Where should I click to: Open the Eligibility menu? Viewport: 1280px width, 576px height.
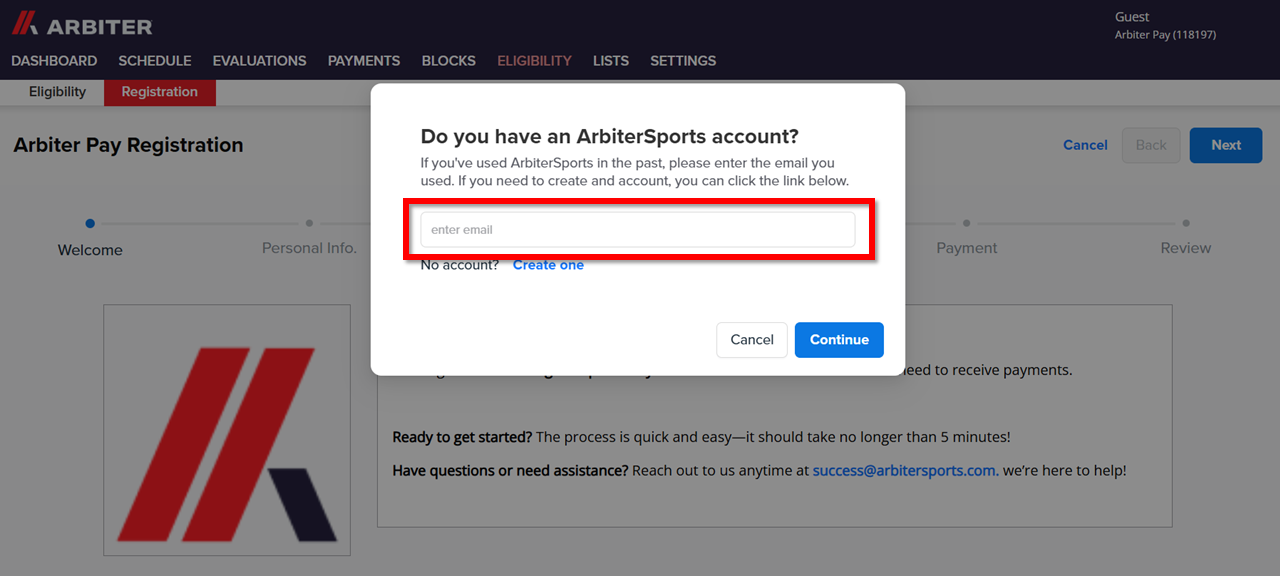[x=535, y=61]
